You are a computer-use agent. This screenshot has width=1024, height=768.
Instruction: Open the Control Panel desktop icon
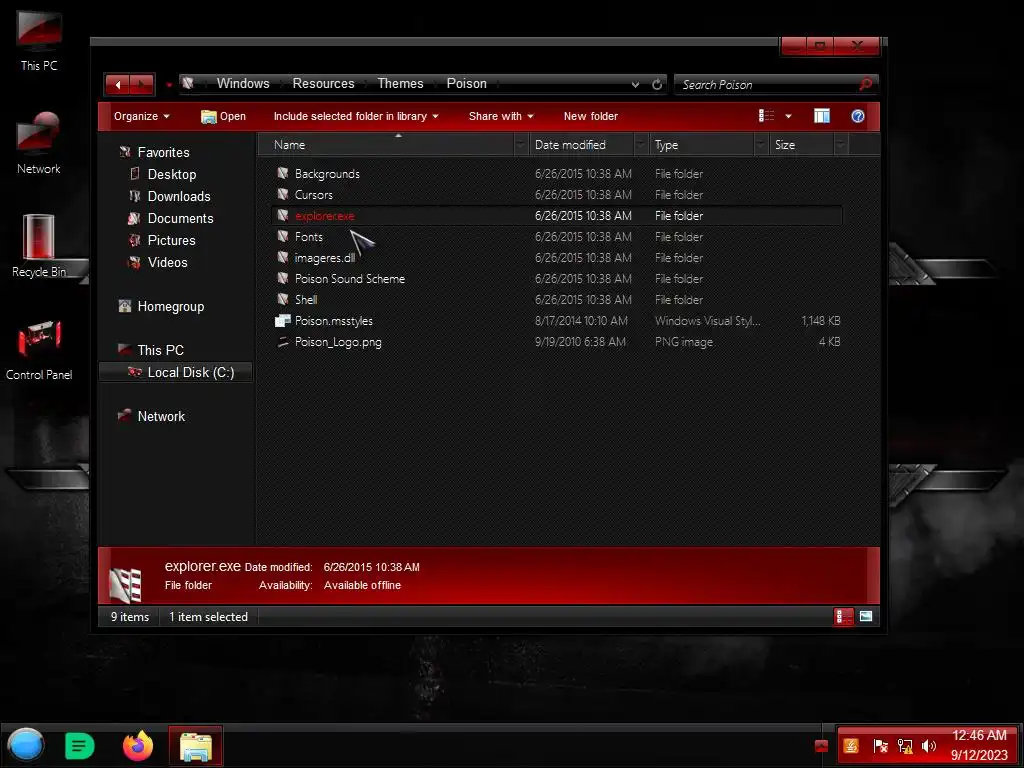coord(39,349)
